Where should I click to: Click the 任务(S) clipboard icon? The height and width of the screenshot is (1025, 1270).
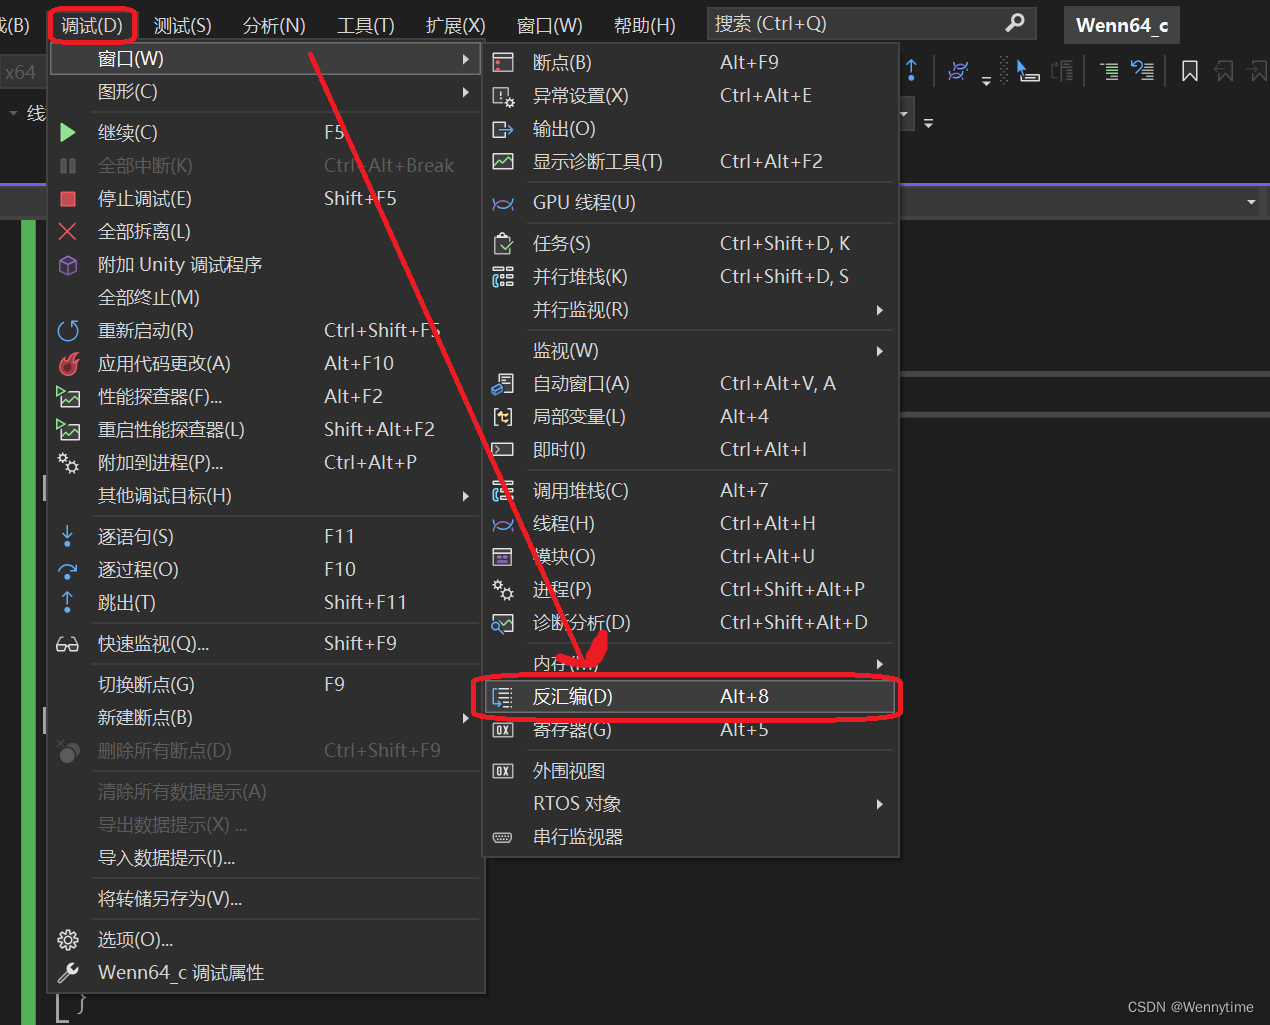click(503, 243)
